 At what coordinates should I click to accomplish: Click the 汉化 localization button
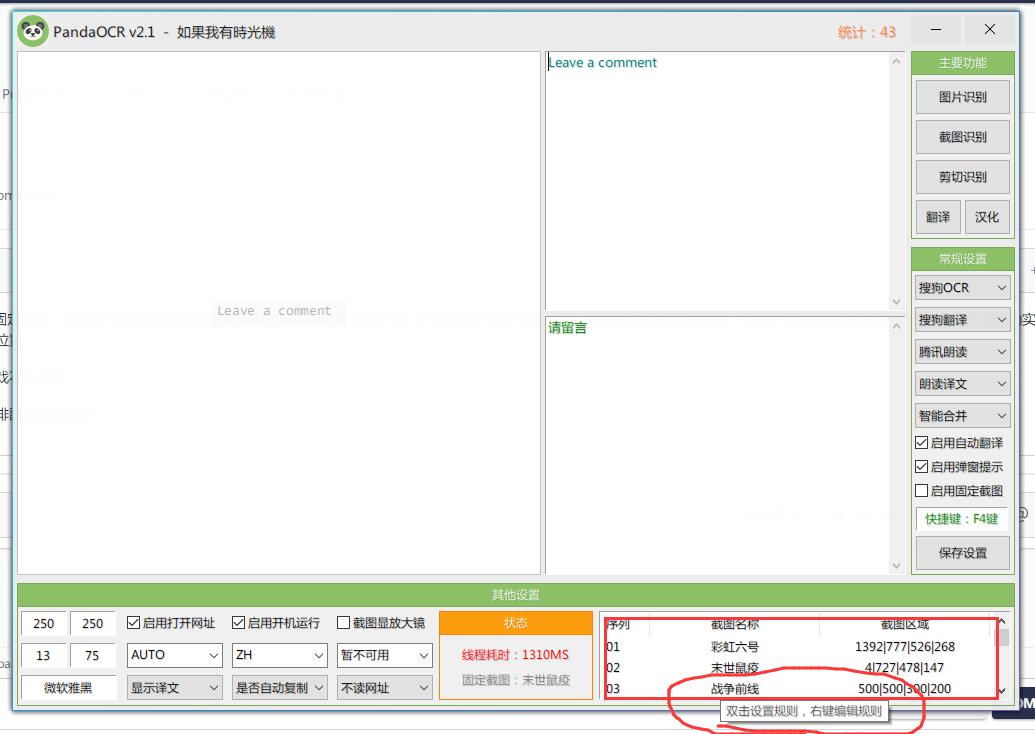[988, 216]
